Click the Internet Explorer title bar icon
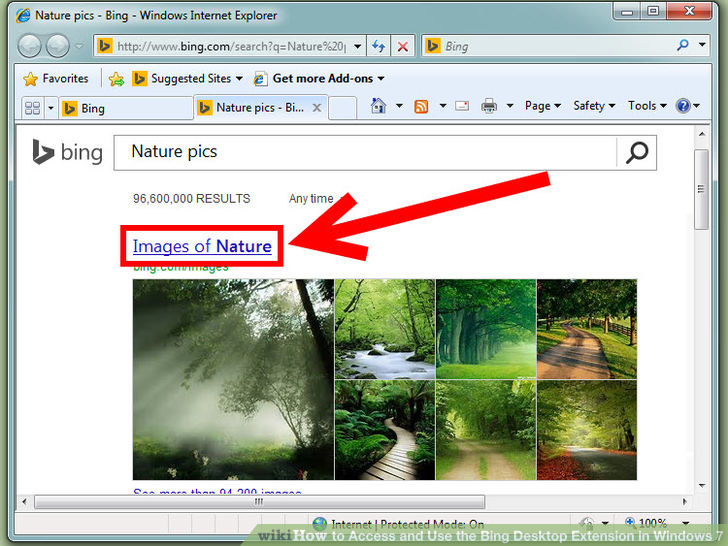The width and height of the screenshot is (728, 546). pos(23,15)
